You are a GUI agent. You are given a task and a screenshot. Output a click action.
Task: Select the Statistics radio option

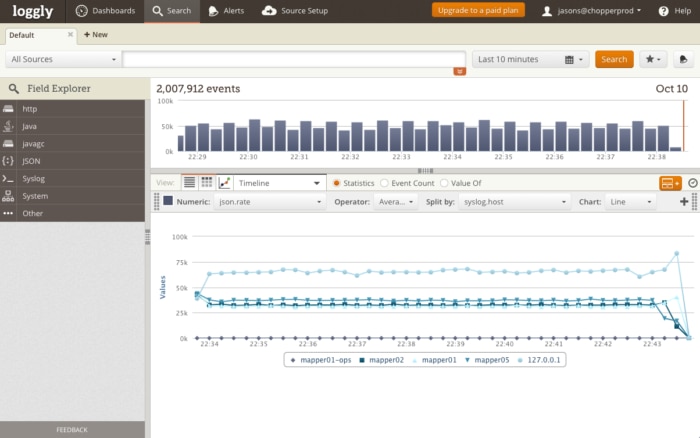337,184
